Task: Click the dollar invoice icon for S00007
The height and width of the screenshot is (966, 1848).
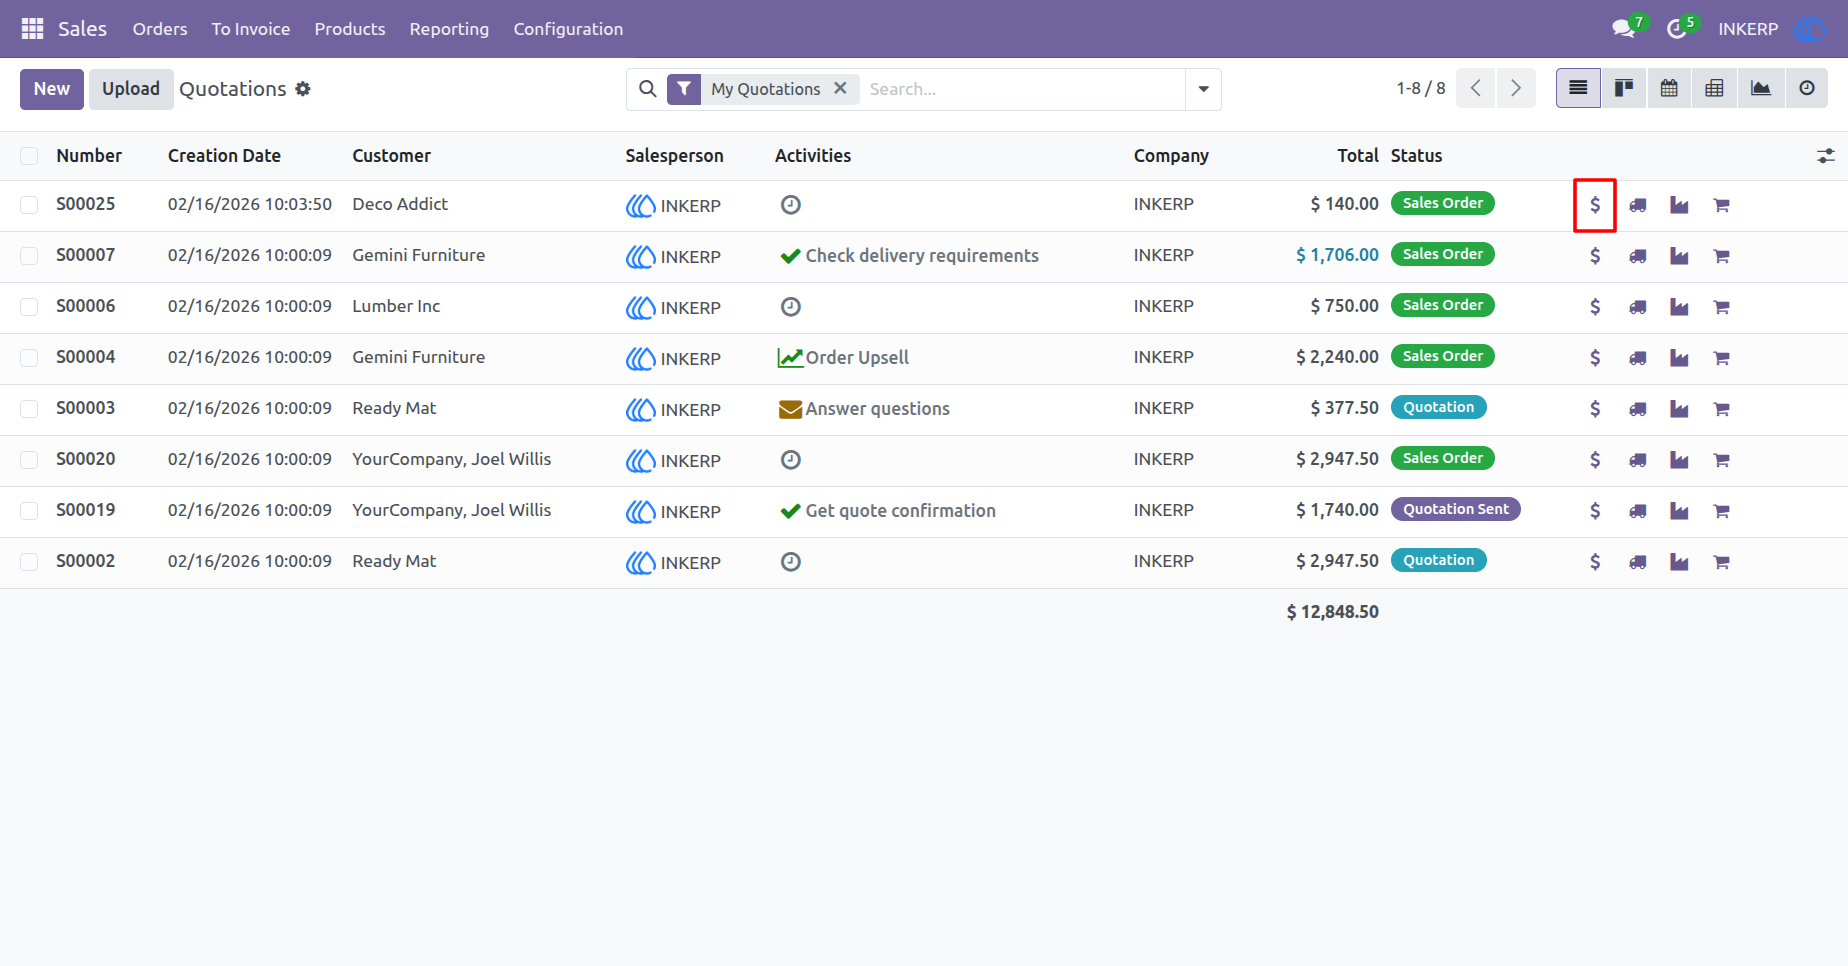Action: point(1595,256)
